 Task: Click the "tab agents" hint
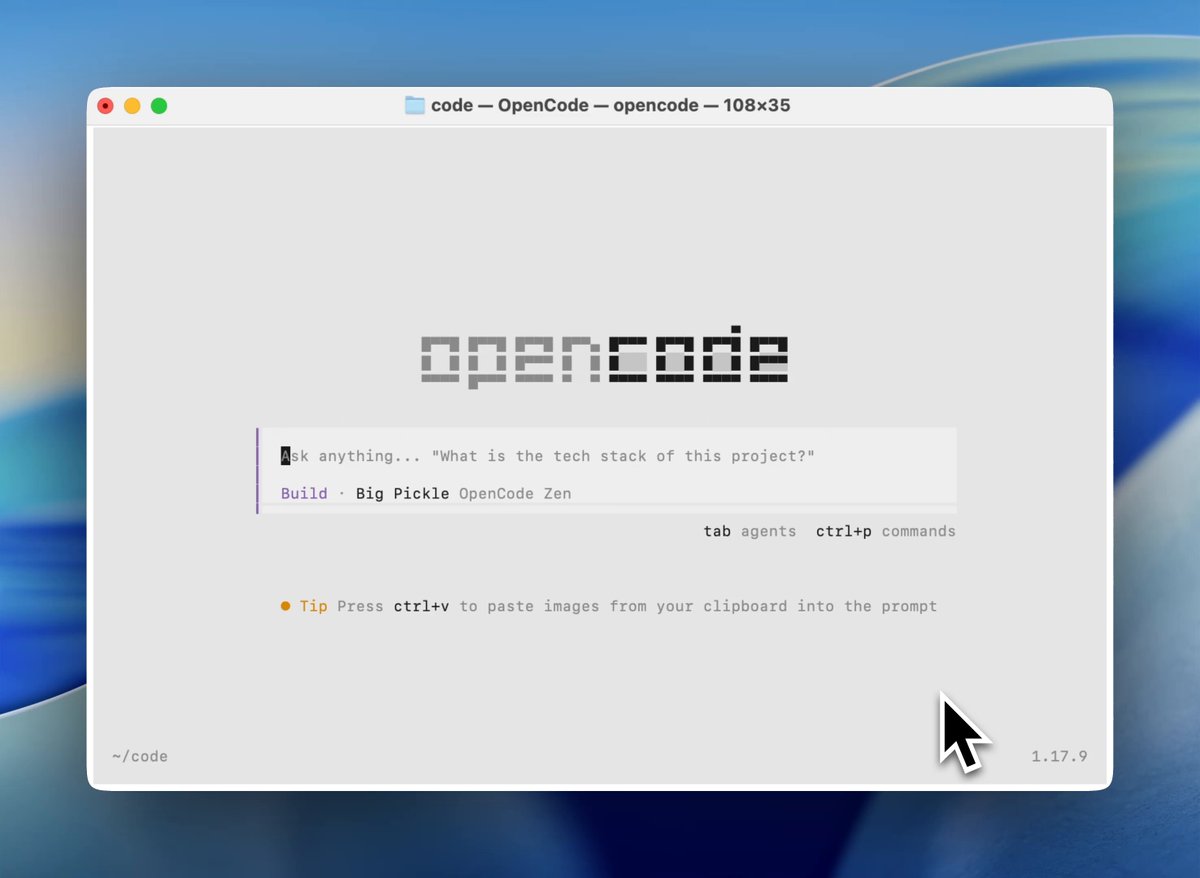coord(750,531)
